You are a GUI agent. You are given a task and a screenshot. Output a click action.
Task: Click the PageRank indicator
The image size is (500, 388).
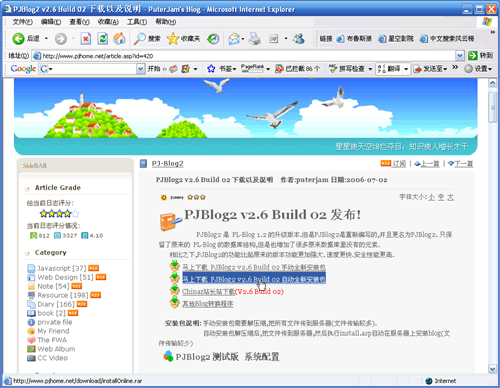click(252, 68)
